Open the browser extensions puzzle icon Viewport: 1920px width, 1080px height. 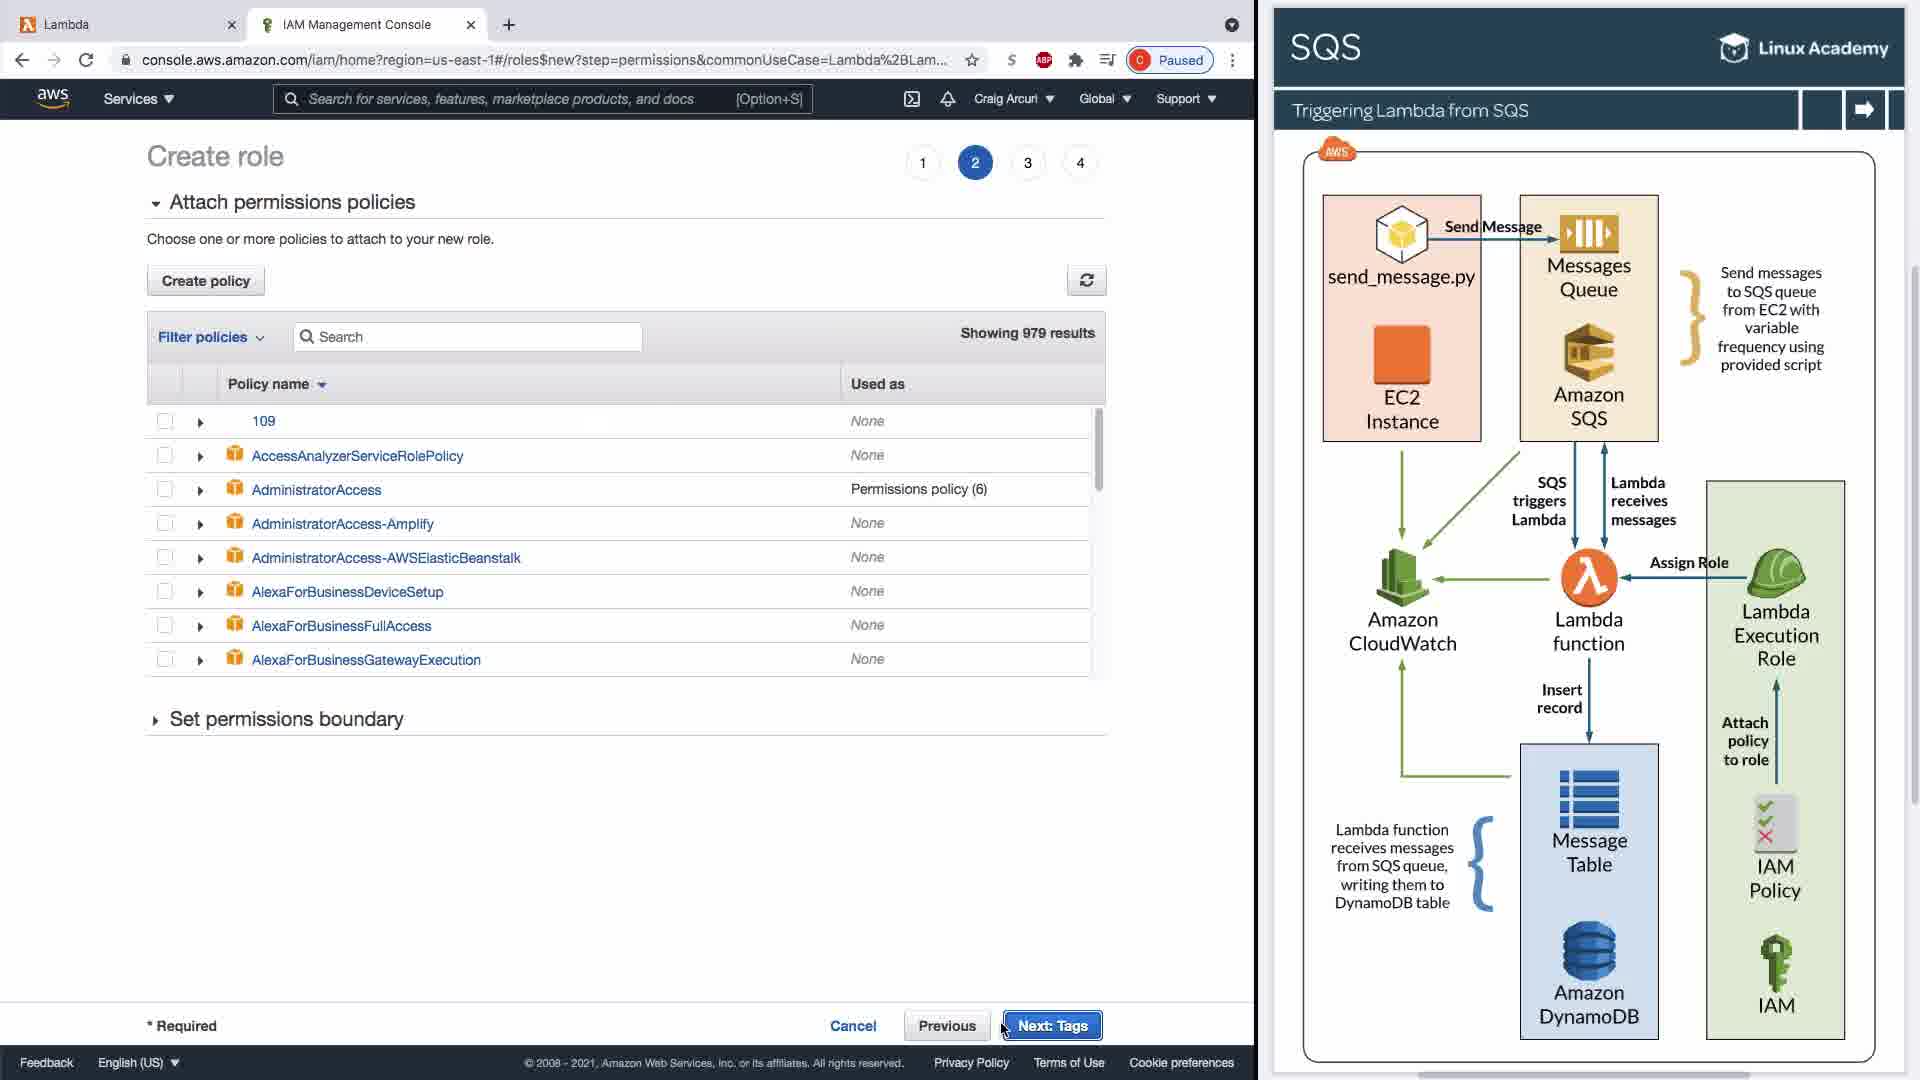[x=1075, y=60]
